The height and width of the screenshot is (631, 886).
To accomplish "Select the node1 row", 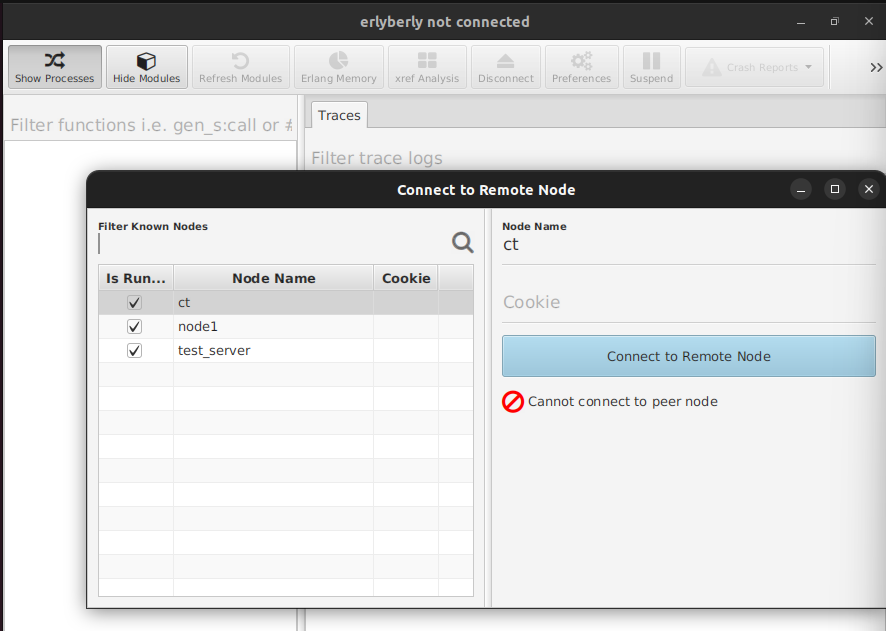I will [x=286, y=327].
